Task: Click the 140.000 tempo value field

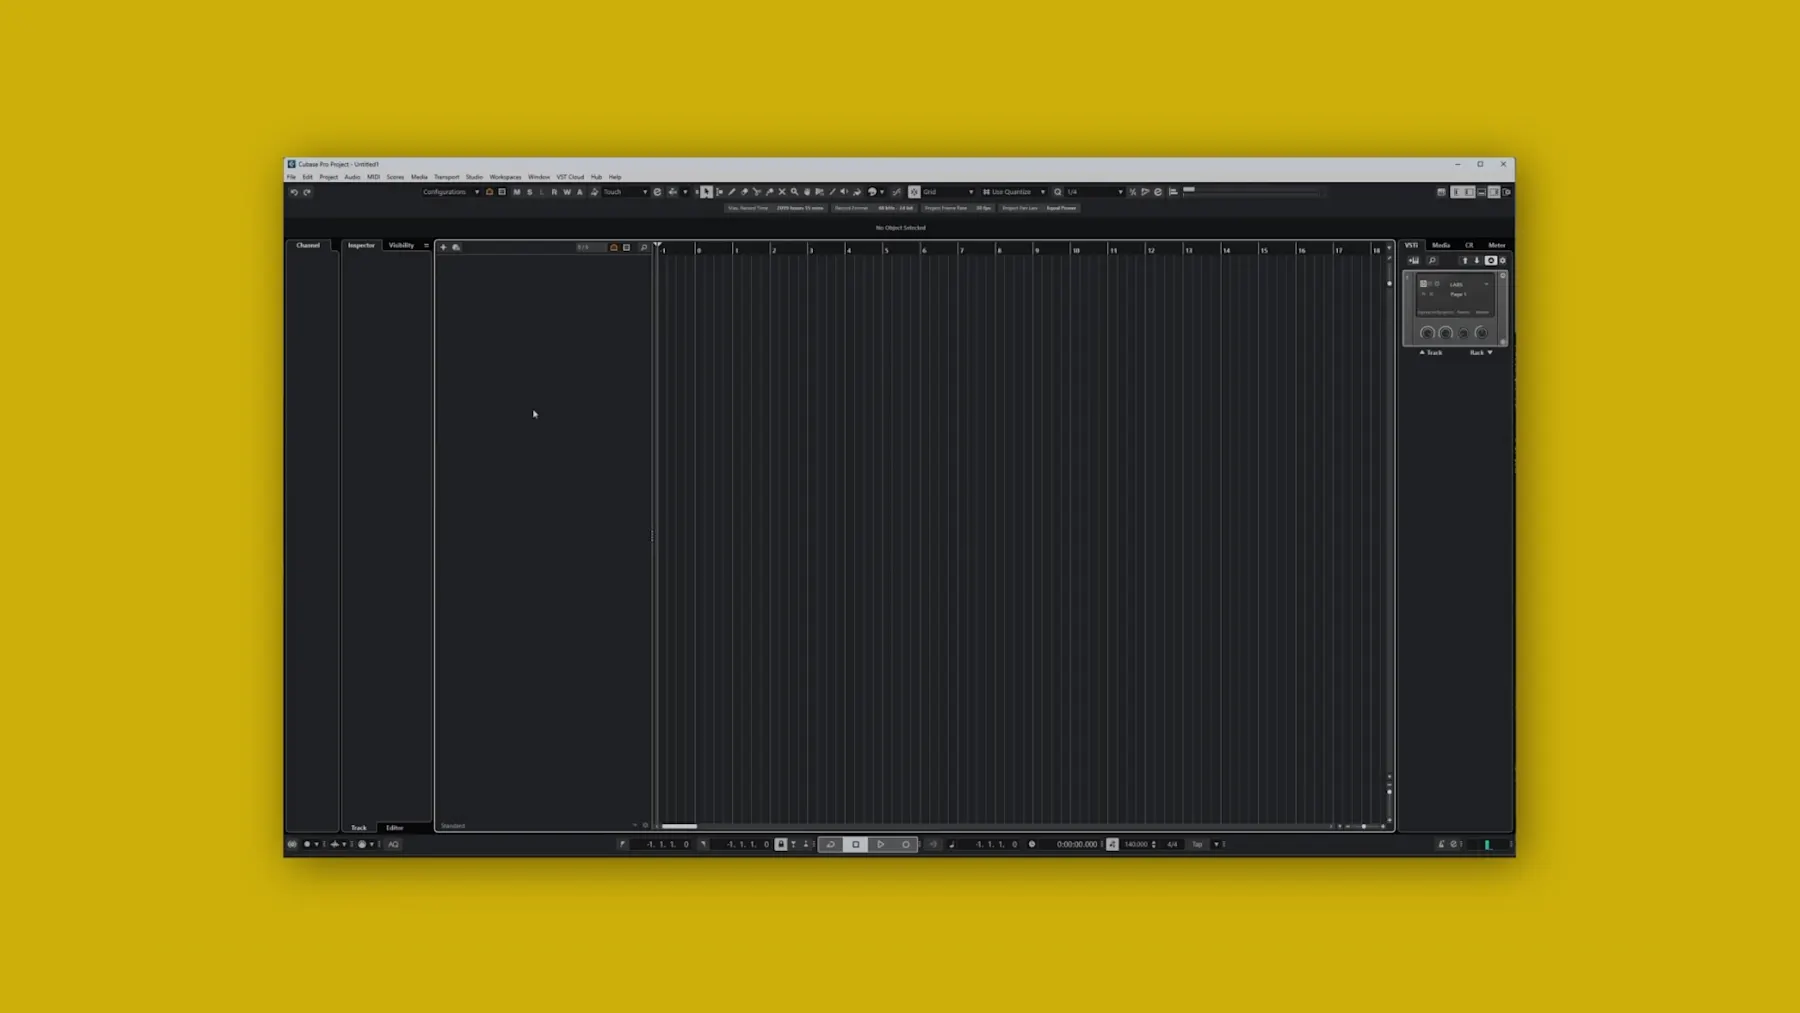Action: pyautogui.click(x=1136, y=844)
